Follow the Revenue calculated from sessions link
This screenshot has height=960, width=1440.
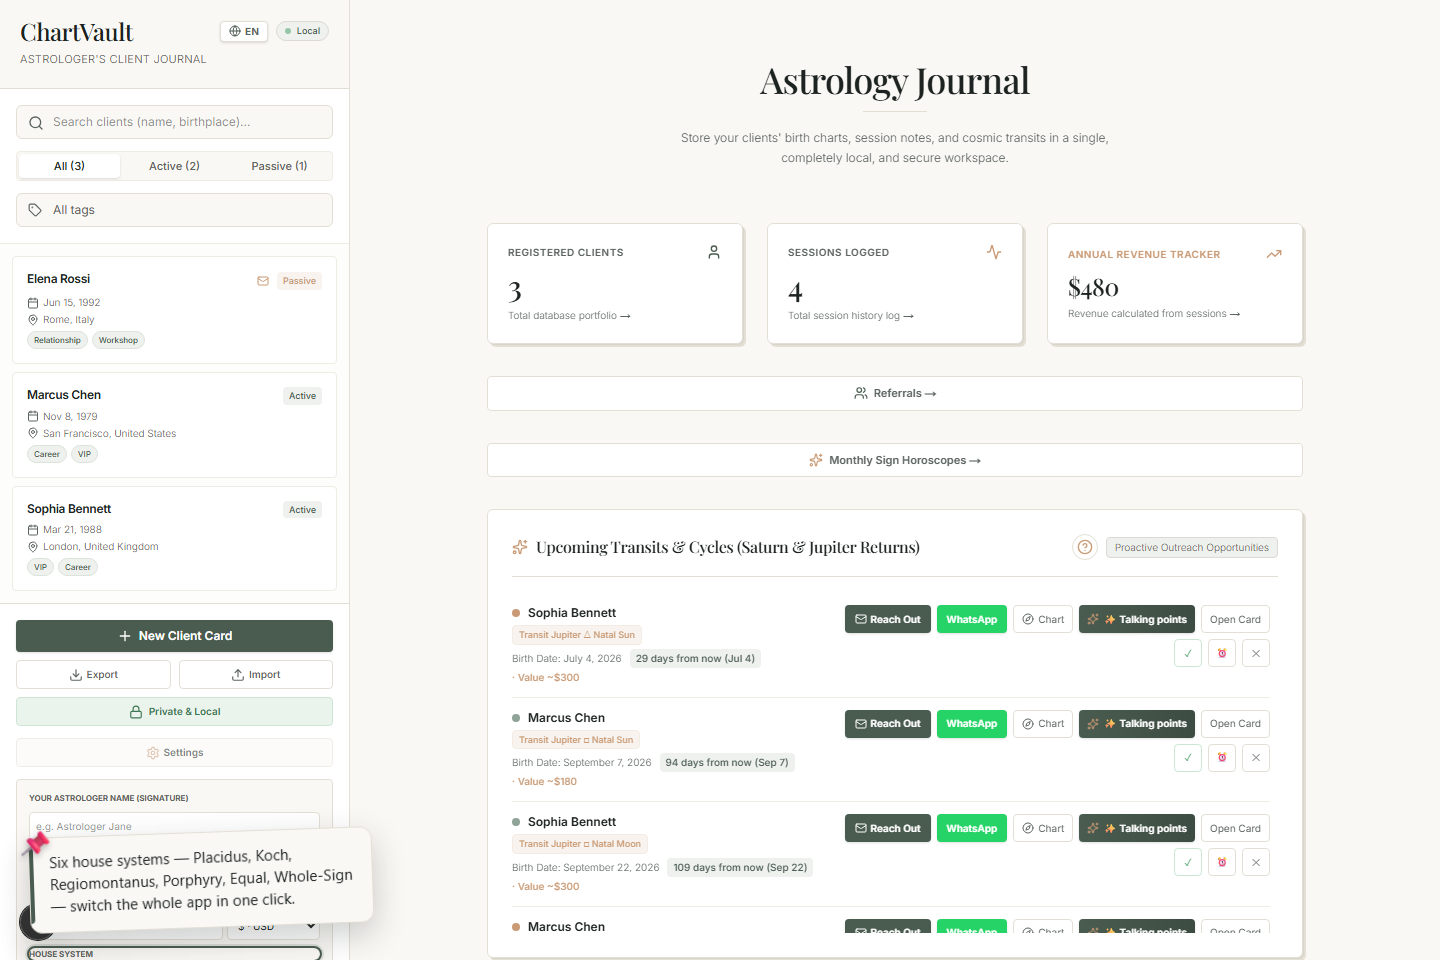(x=1154, y=314)
